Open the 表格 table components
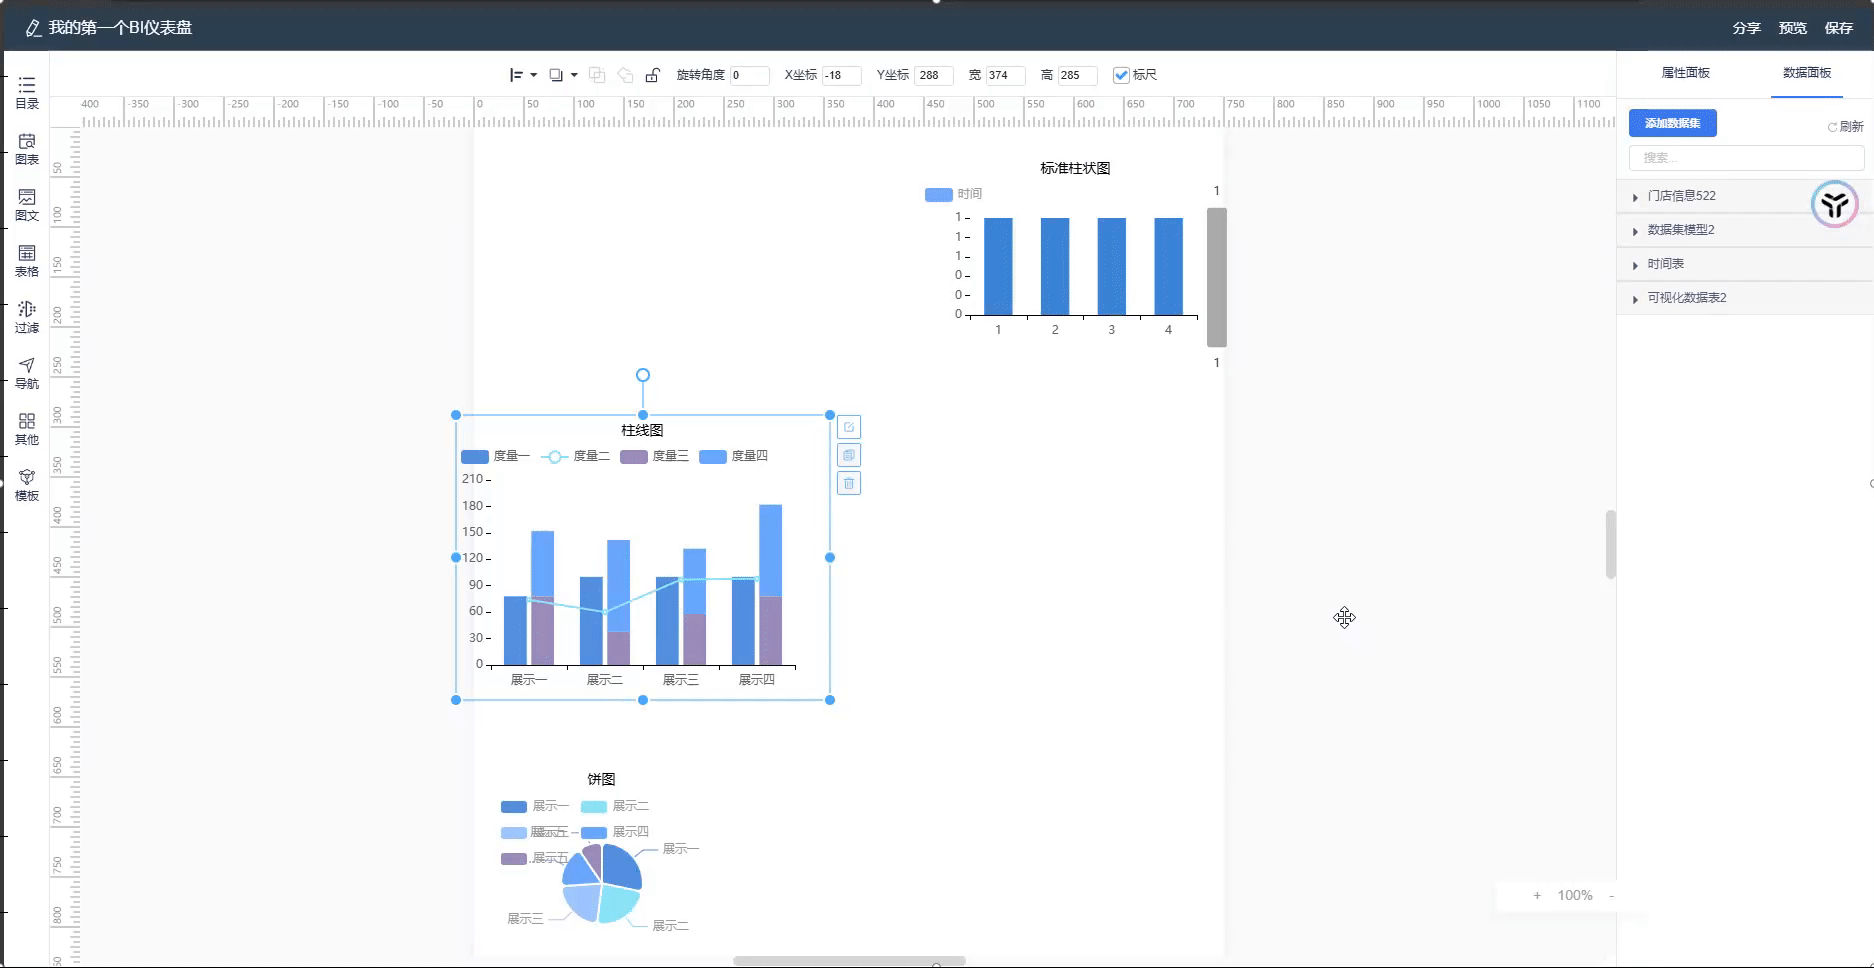 pos(27,261)
